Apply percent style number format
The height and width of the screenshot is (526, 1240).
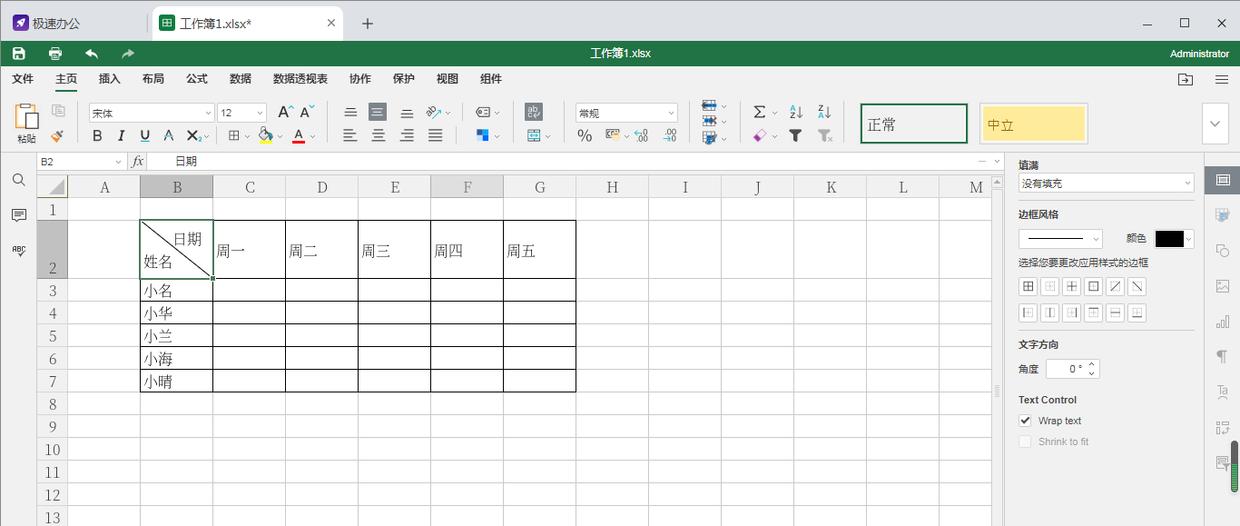coord(585,136)
